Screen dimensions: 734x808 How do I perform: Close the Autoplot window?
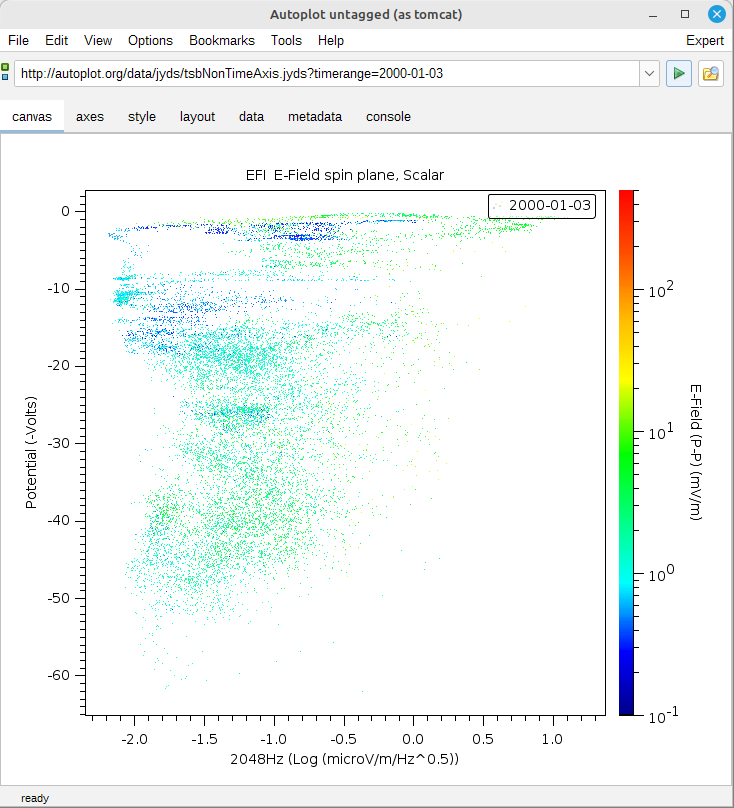pos(715,14)
